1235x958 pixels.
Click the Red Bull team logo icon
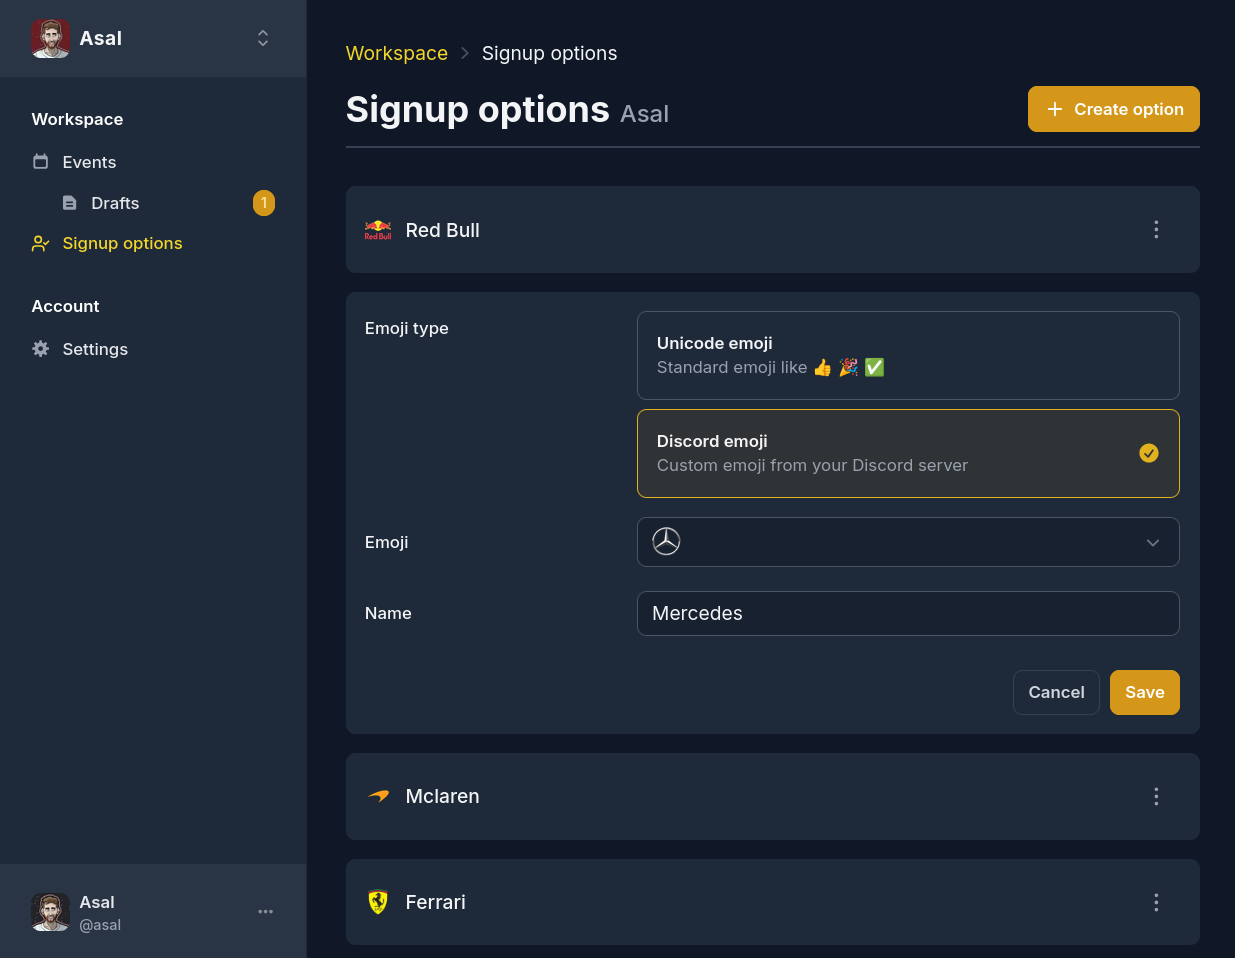[378, 229]
